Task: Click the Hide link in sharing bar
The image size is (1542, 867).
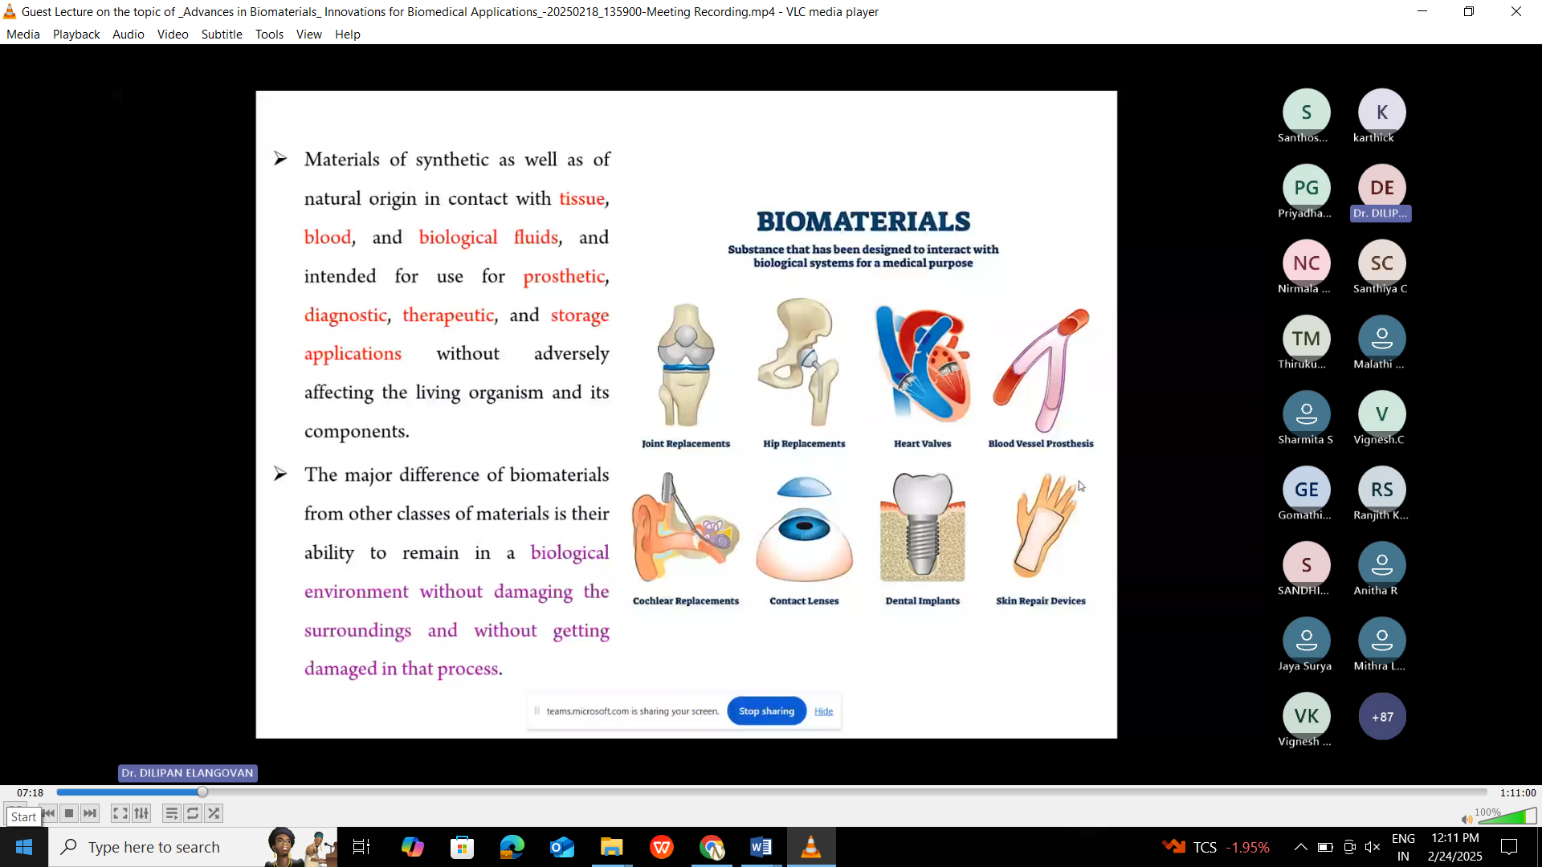Action: (x=823, y=711)
